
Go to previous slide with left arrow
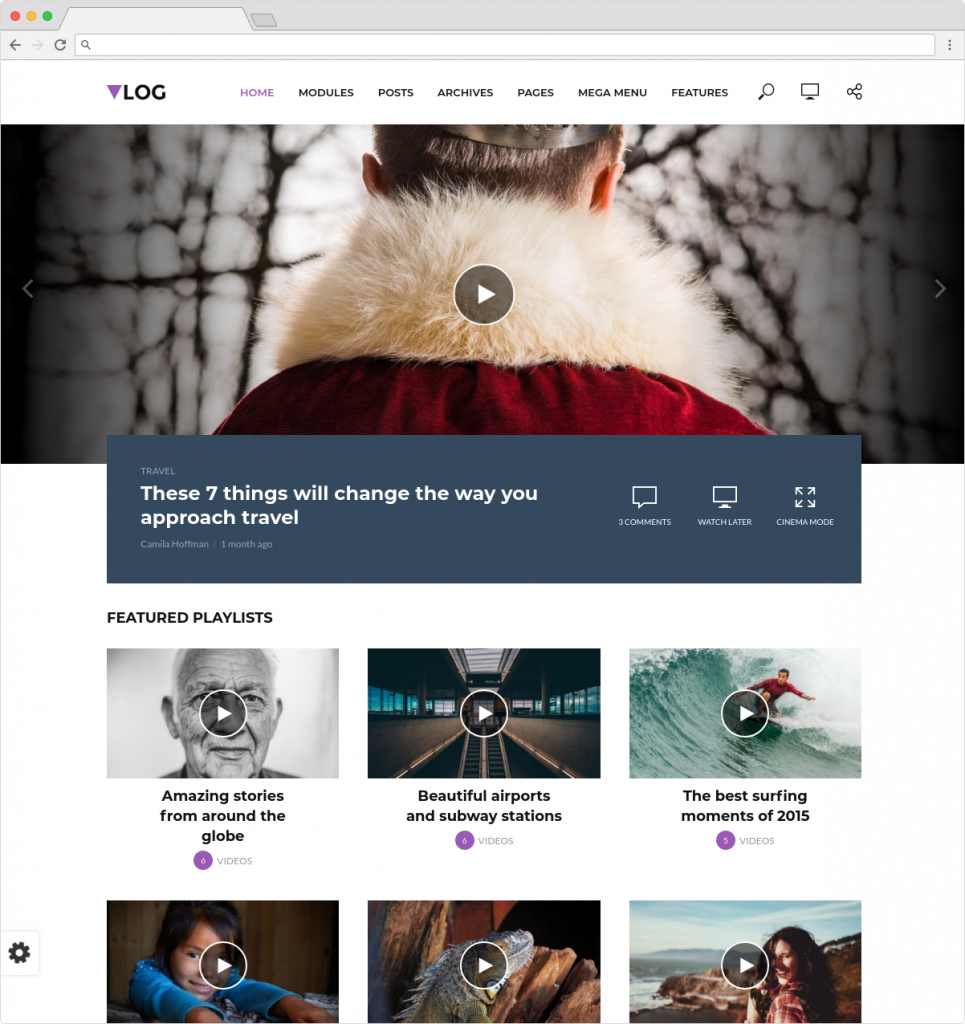[x=28, y=289]
